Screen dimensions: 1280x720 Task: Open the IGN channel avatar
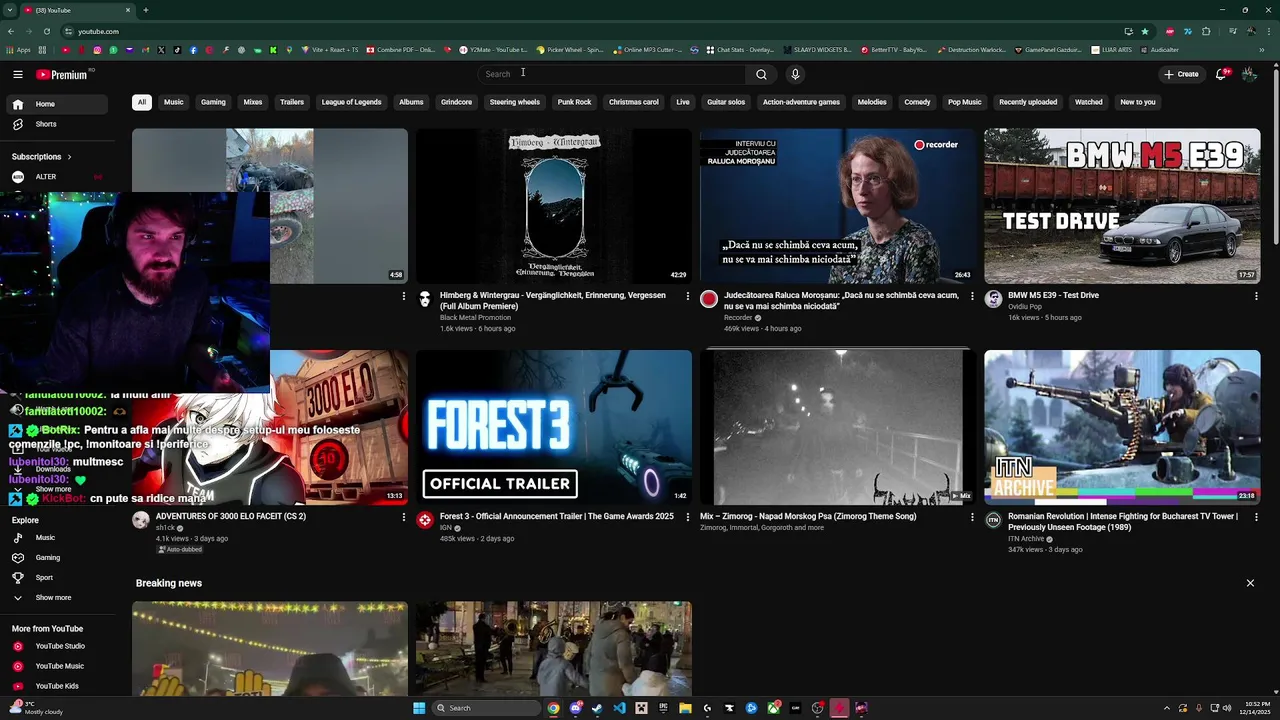[x=425, y=520]
